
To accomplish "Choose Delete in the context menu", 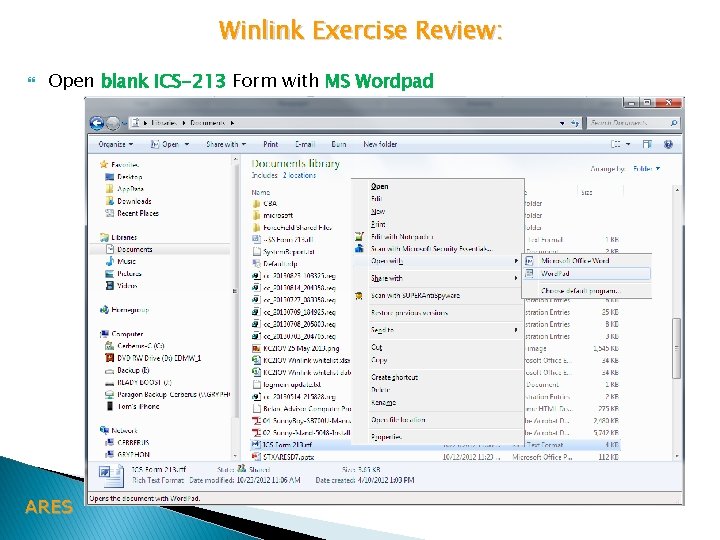I will [381, 390].
